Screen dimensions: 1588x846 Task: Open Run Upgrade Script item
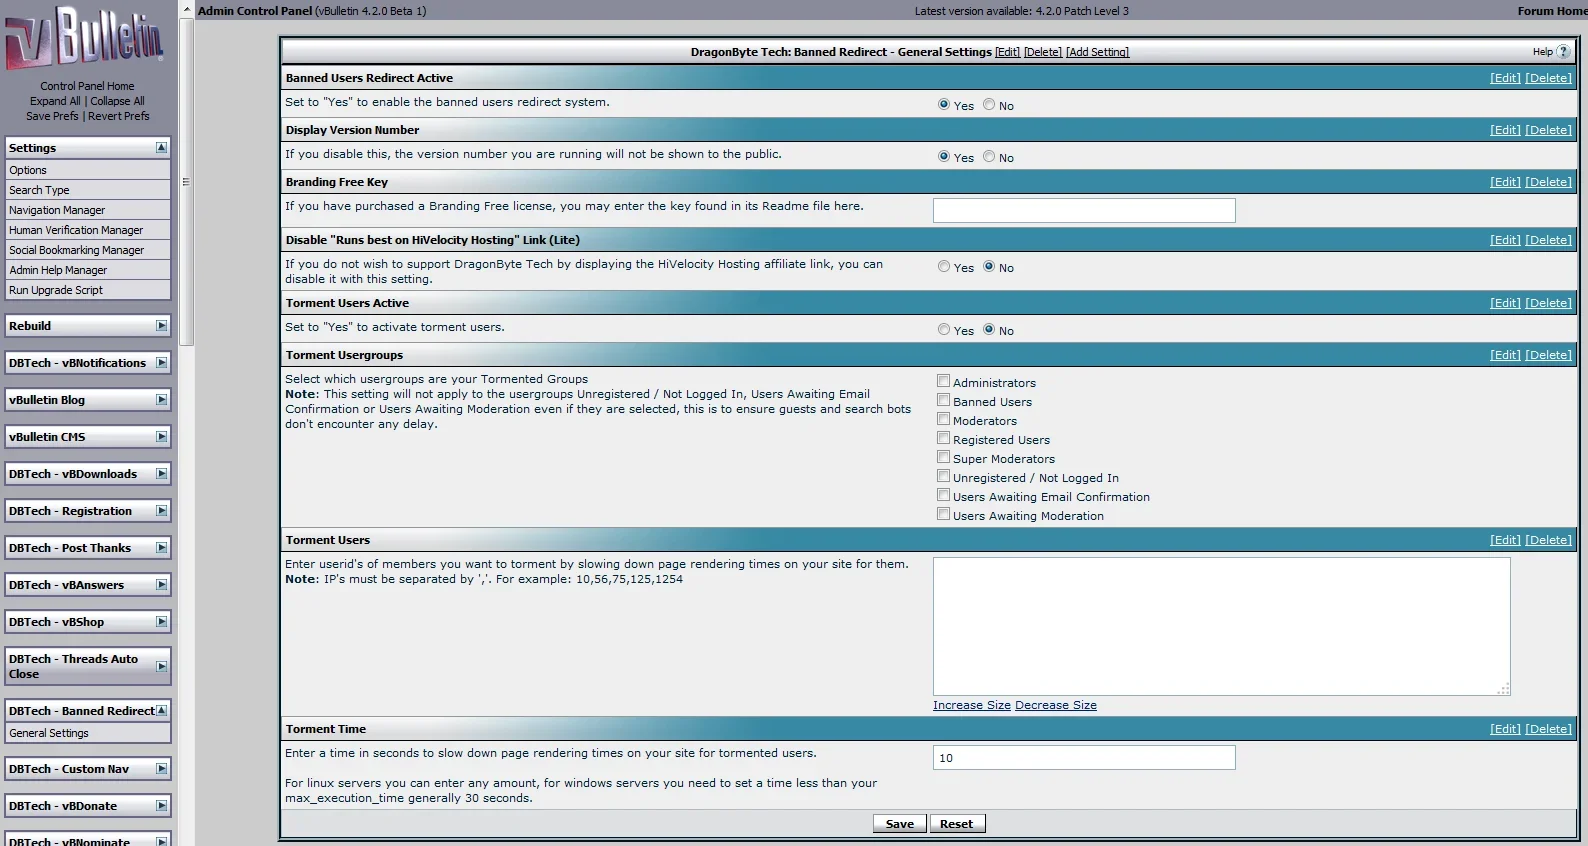point(87,290)
